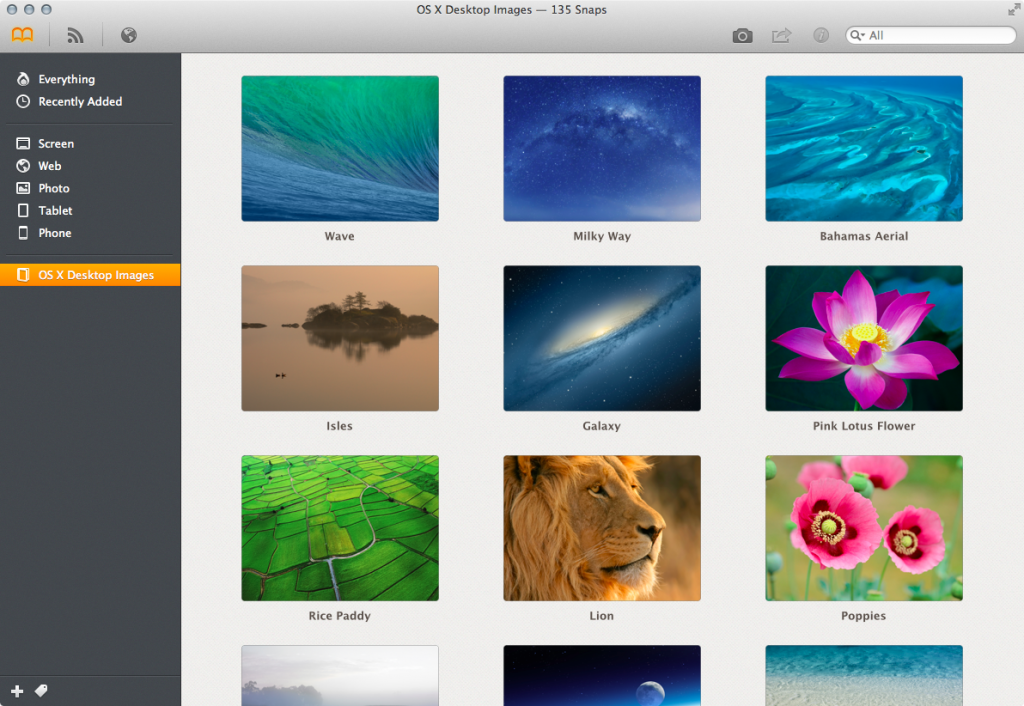Expand the search magnifier filter dropdown

tap(857, 36)
